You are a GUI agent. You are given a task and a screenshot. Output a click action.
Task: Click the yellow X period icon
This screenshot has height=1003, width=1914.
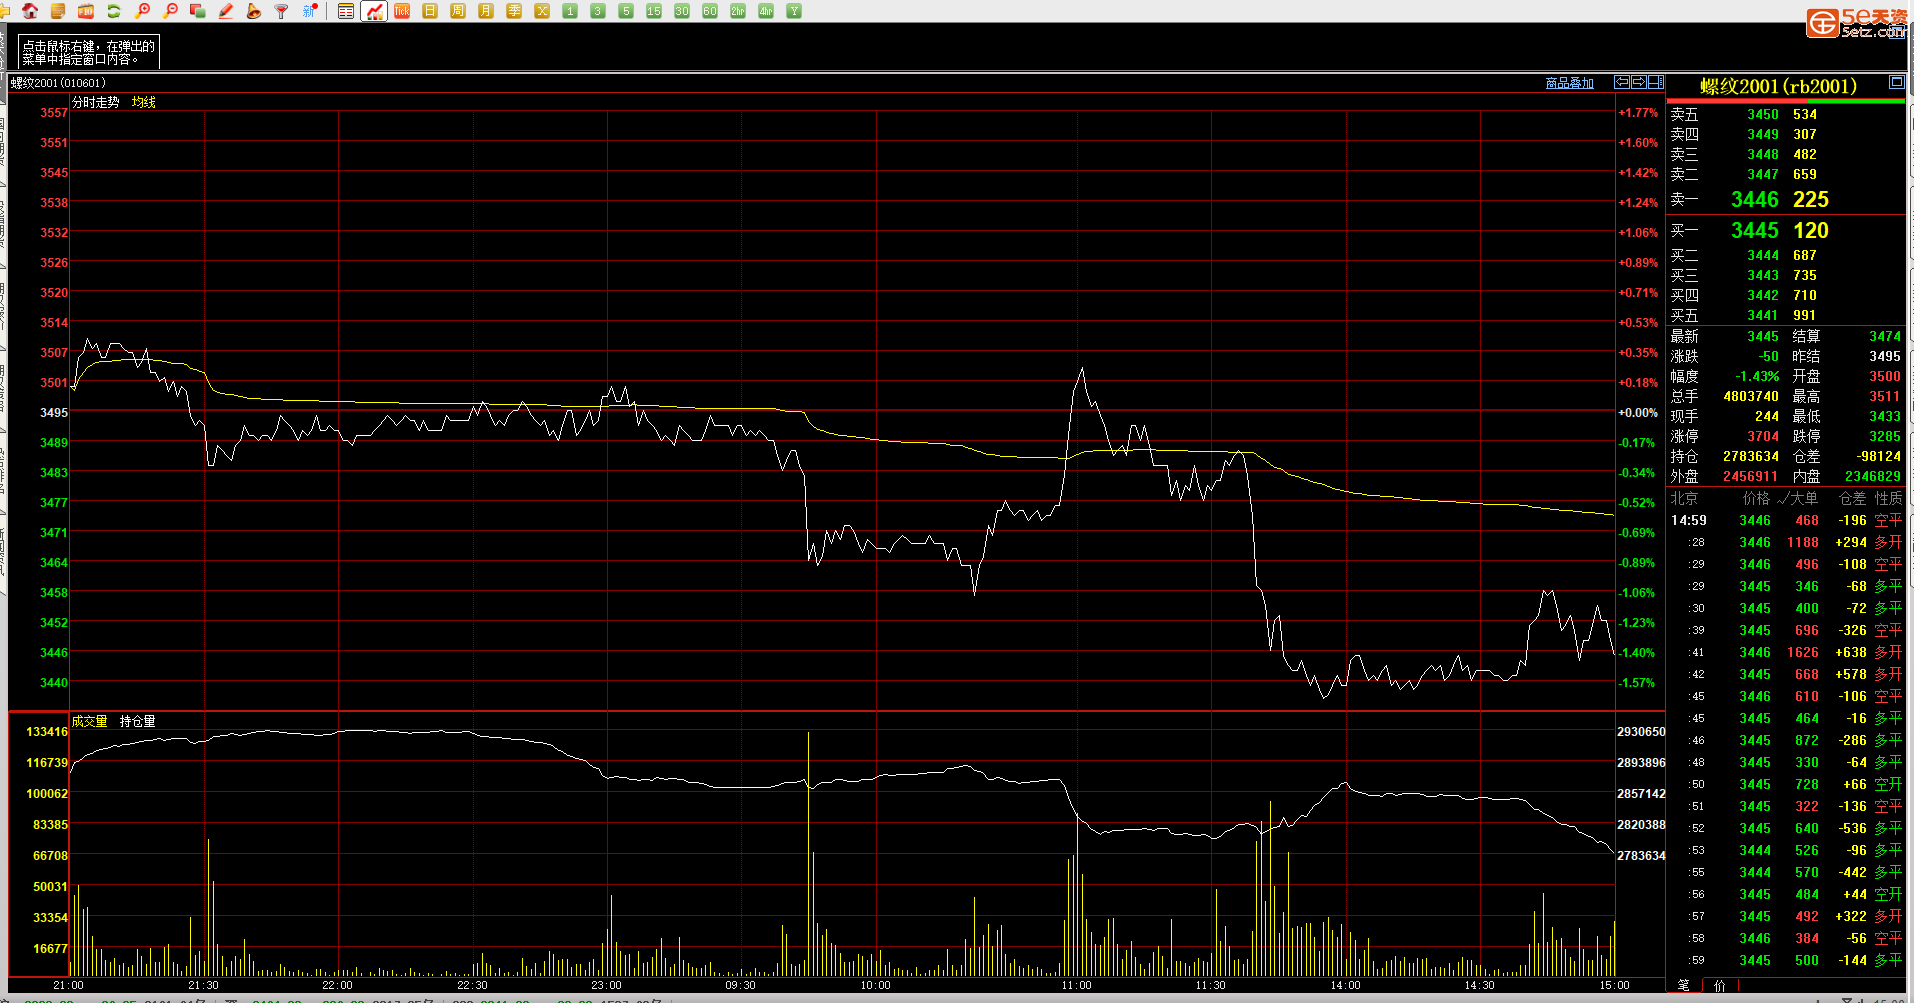[x=542, y=11]
